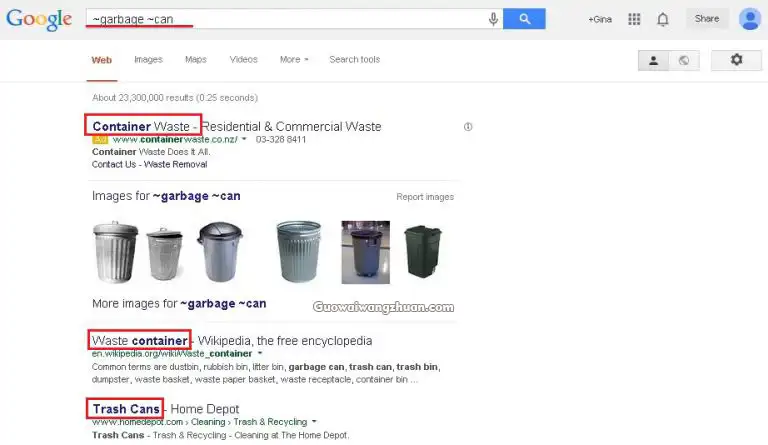Viewport: 768px width, 445px height.
Task: Open Container Waste ad result title
Action: (x=237, y=126)
